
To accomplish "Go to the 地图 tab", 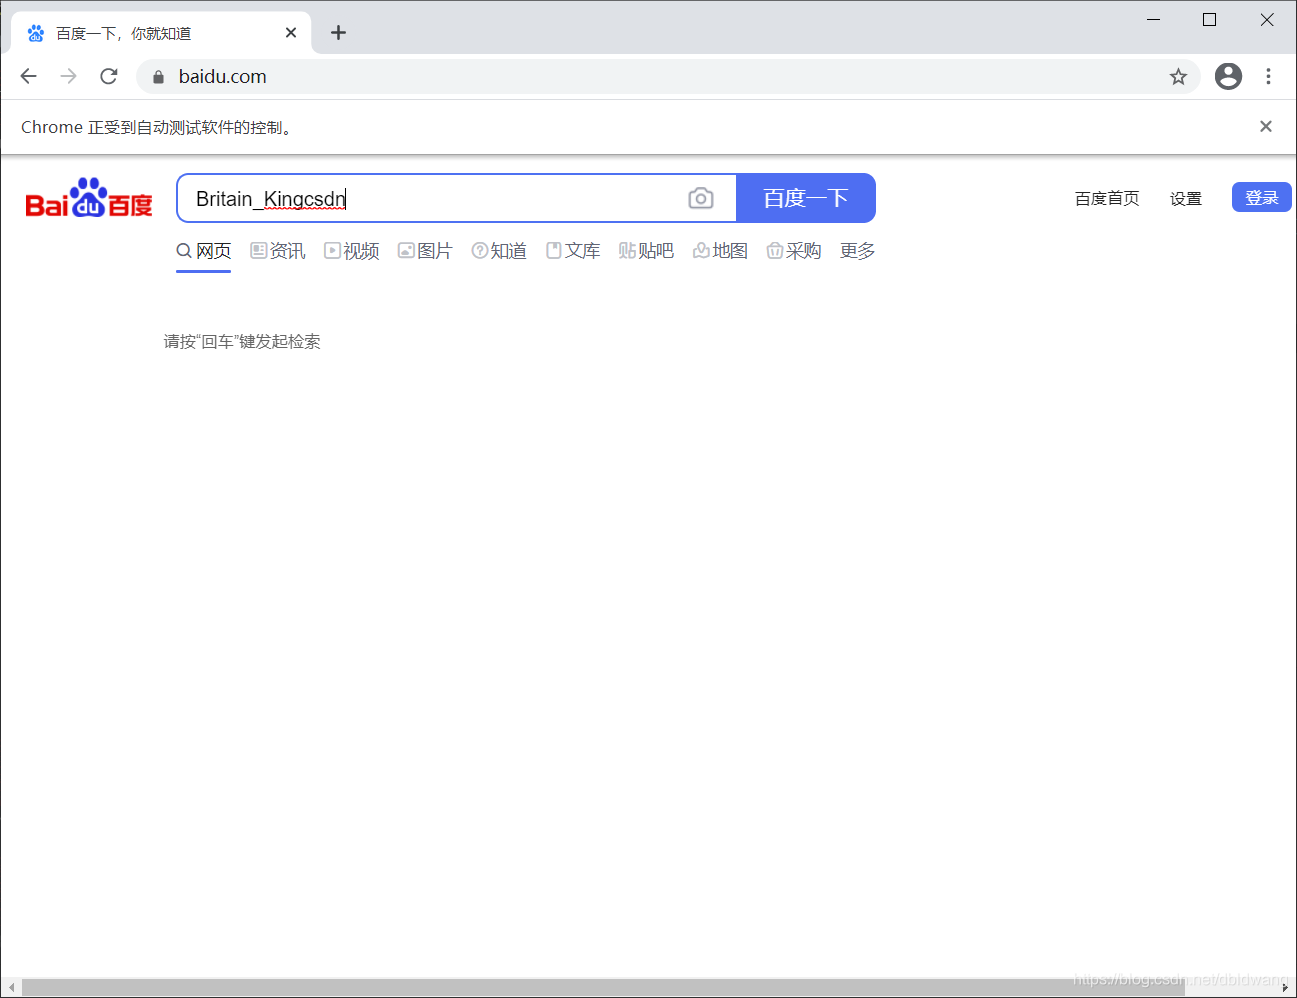I will tap(721, 251).
